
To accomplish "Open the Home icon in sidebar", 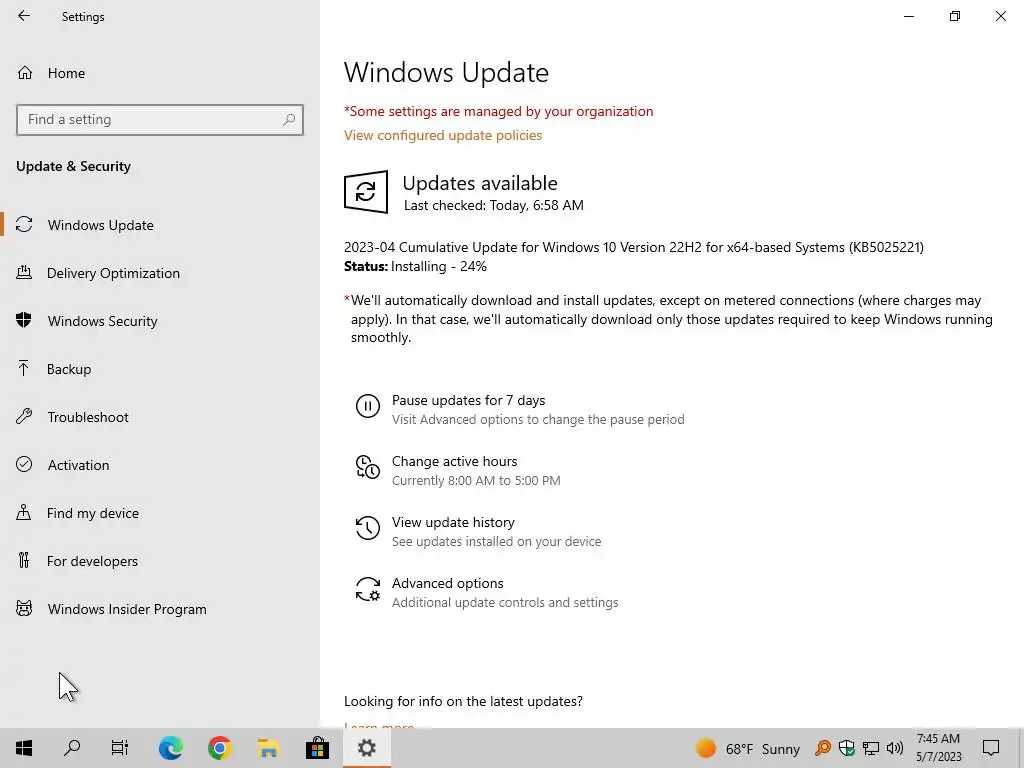I will (25, 72).
